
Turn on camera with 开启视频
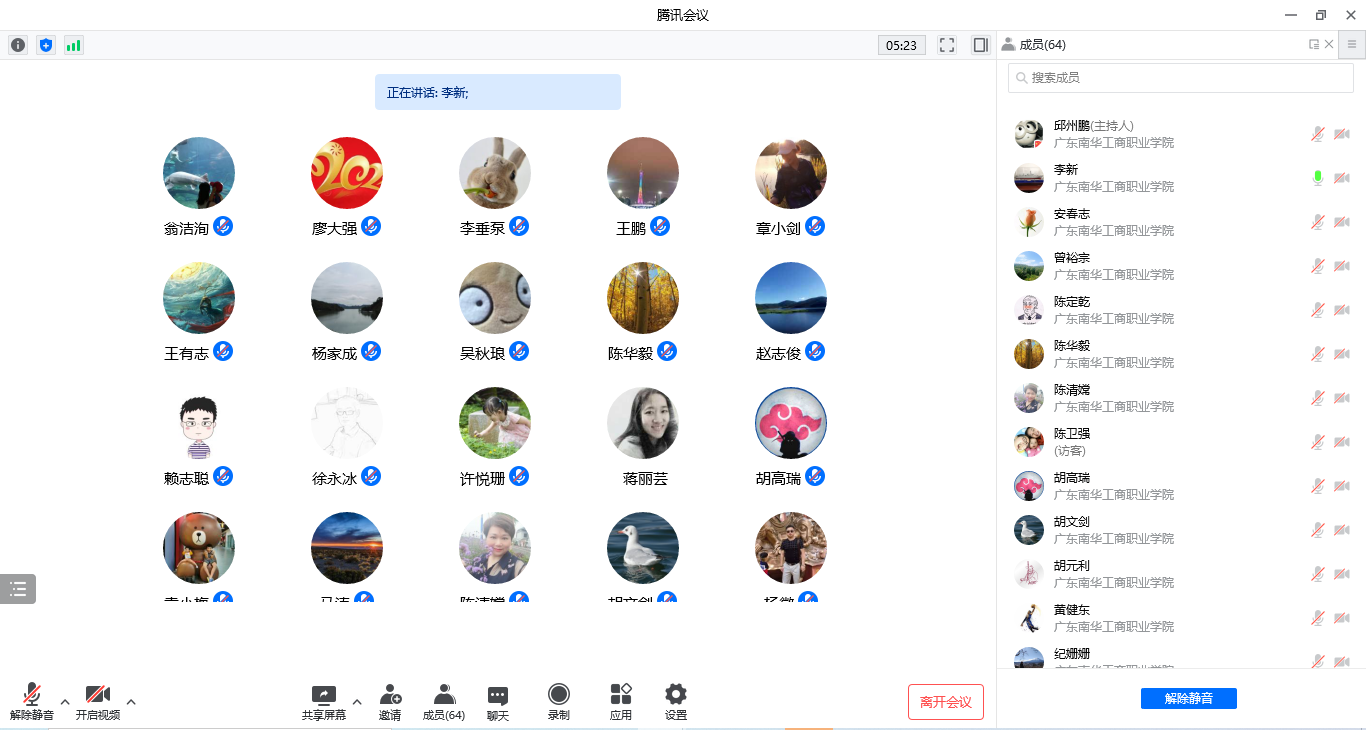[x=97, y=701]
